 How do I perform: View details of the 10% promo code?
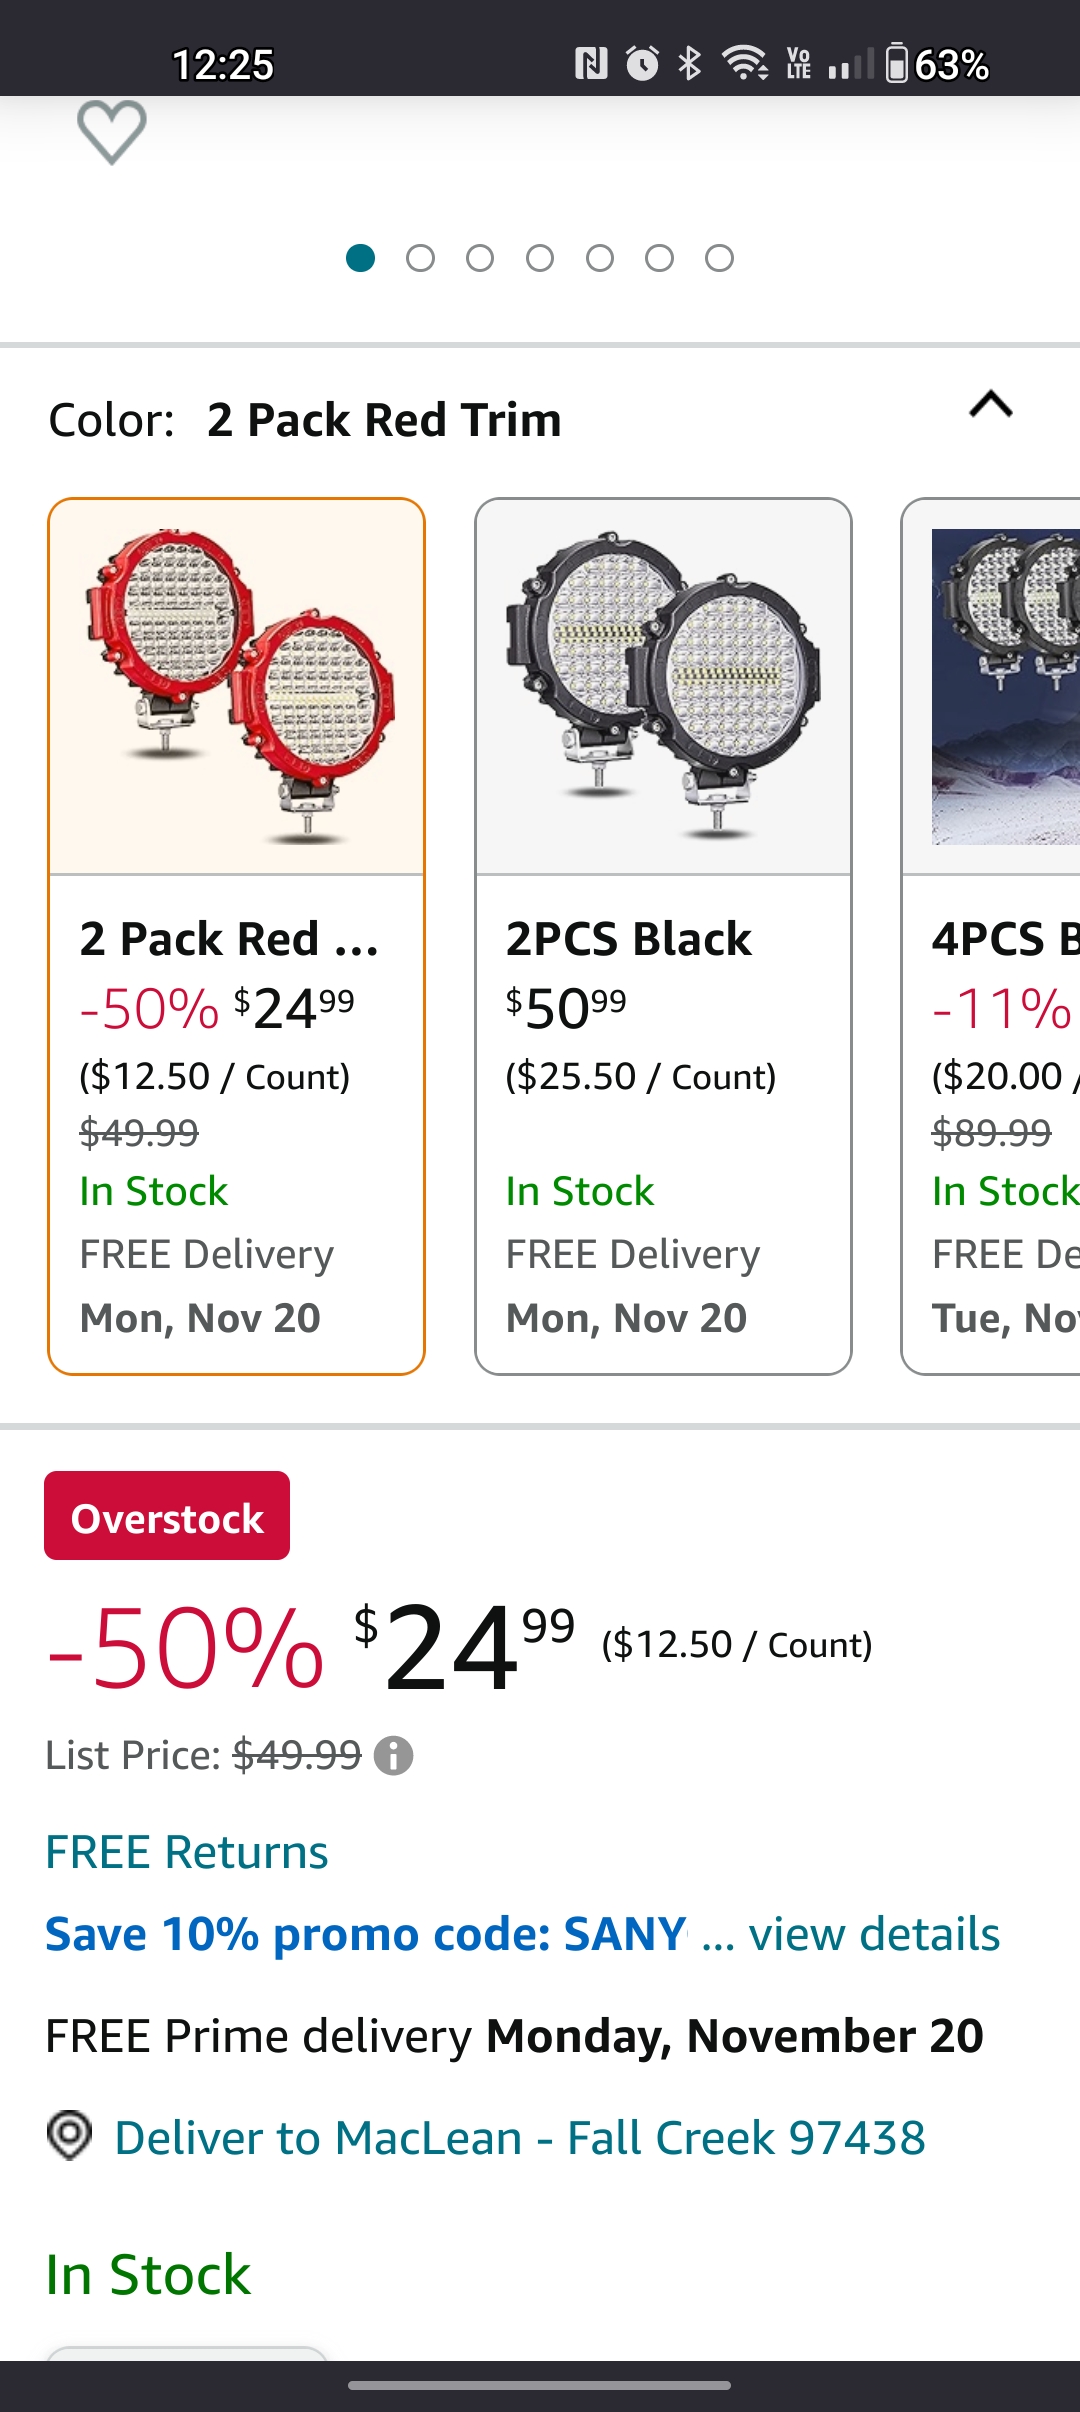pyautogui.click(x=874, y=1934)
